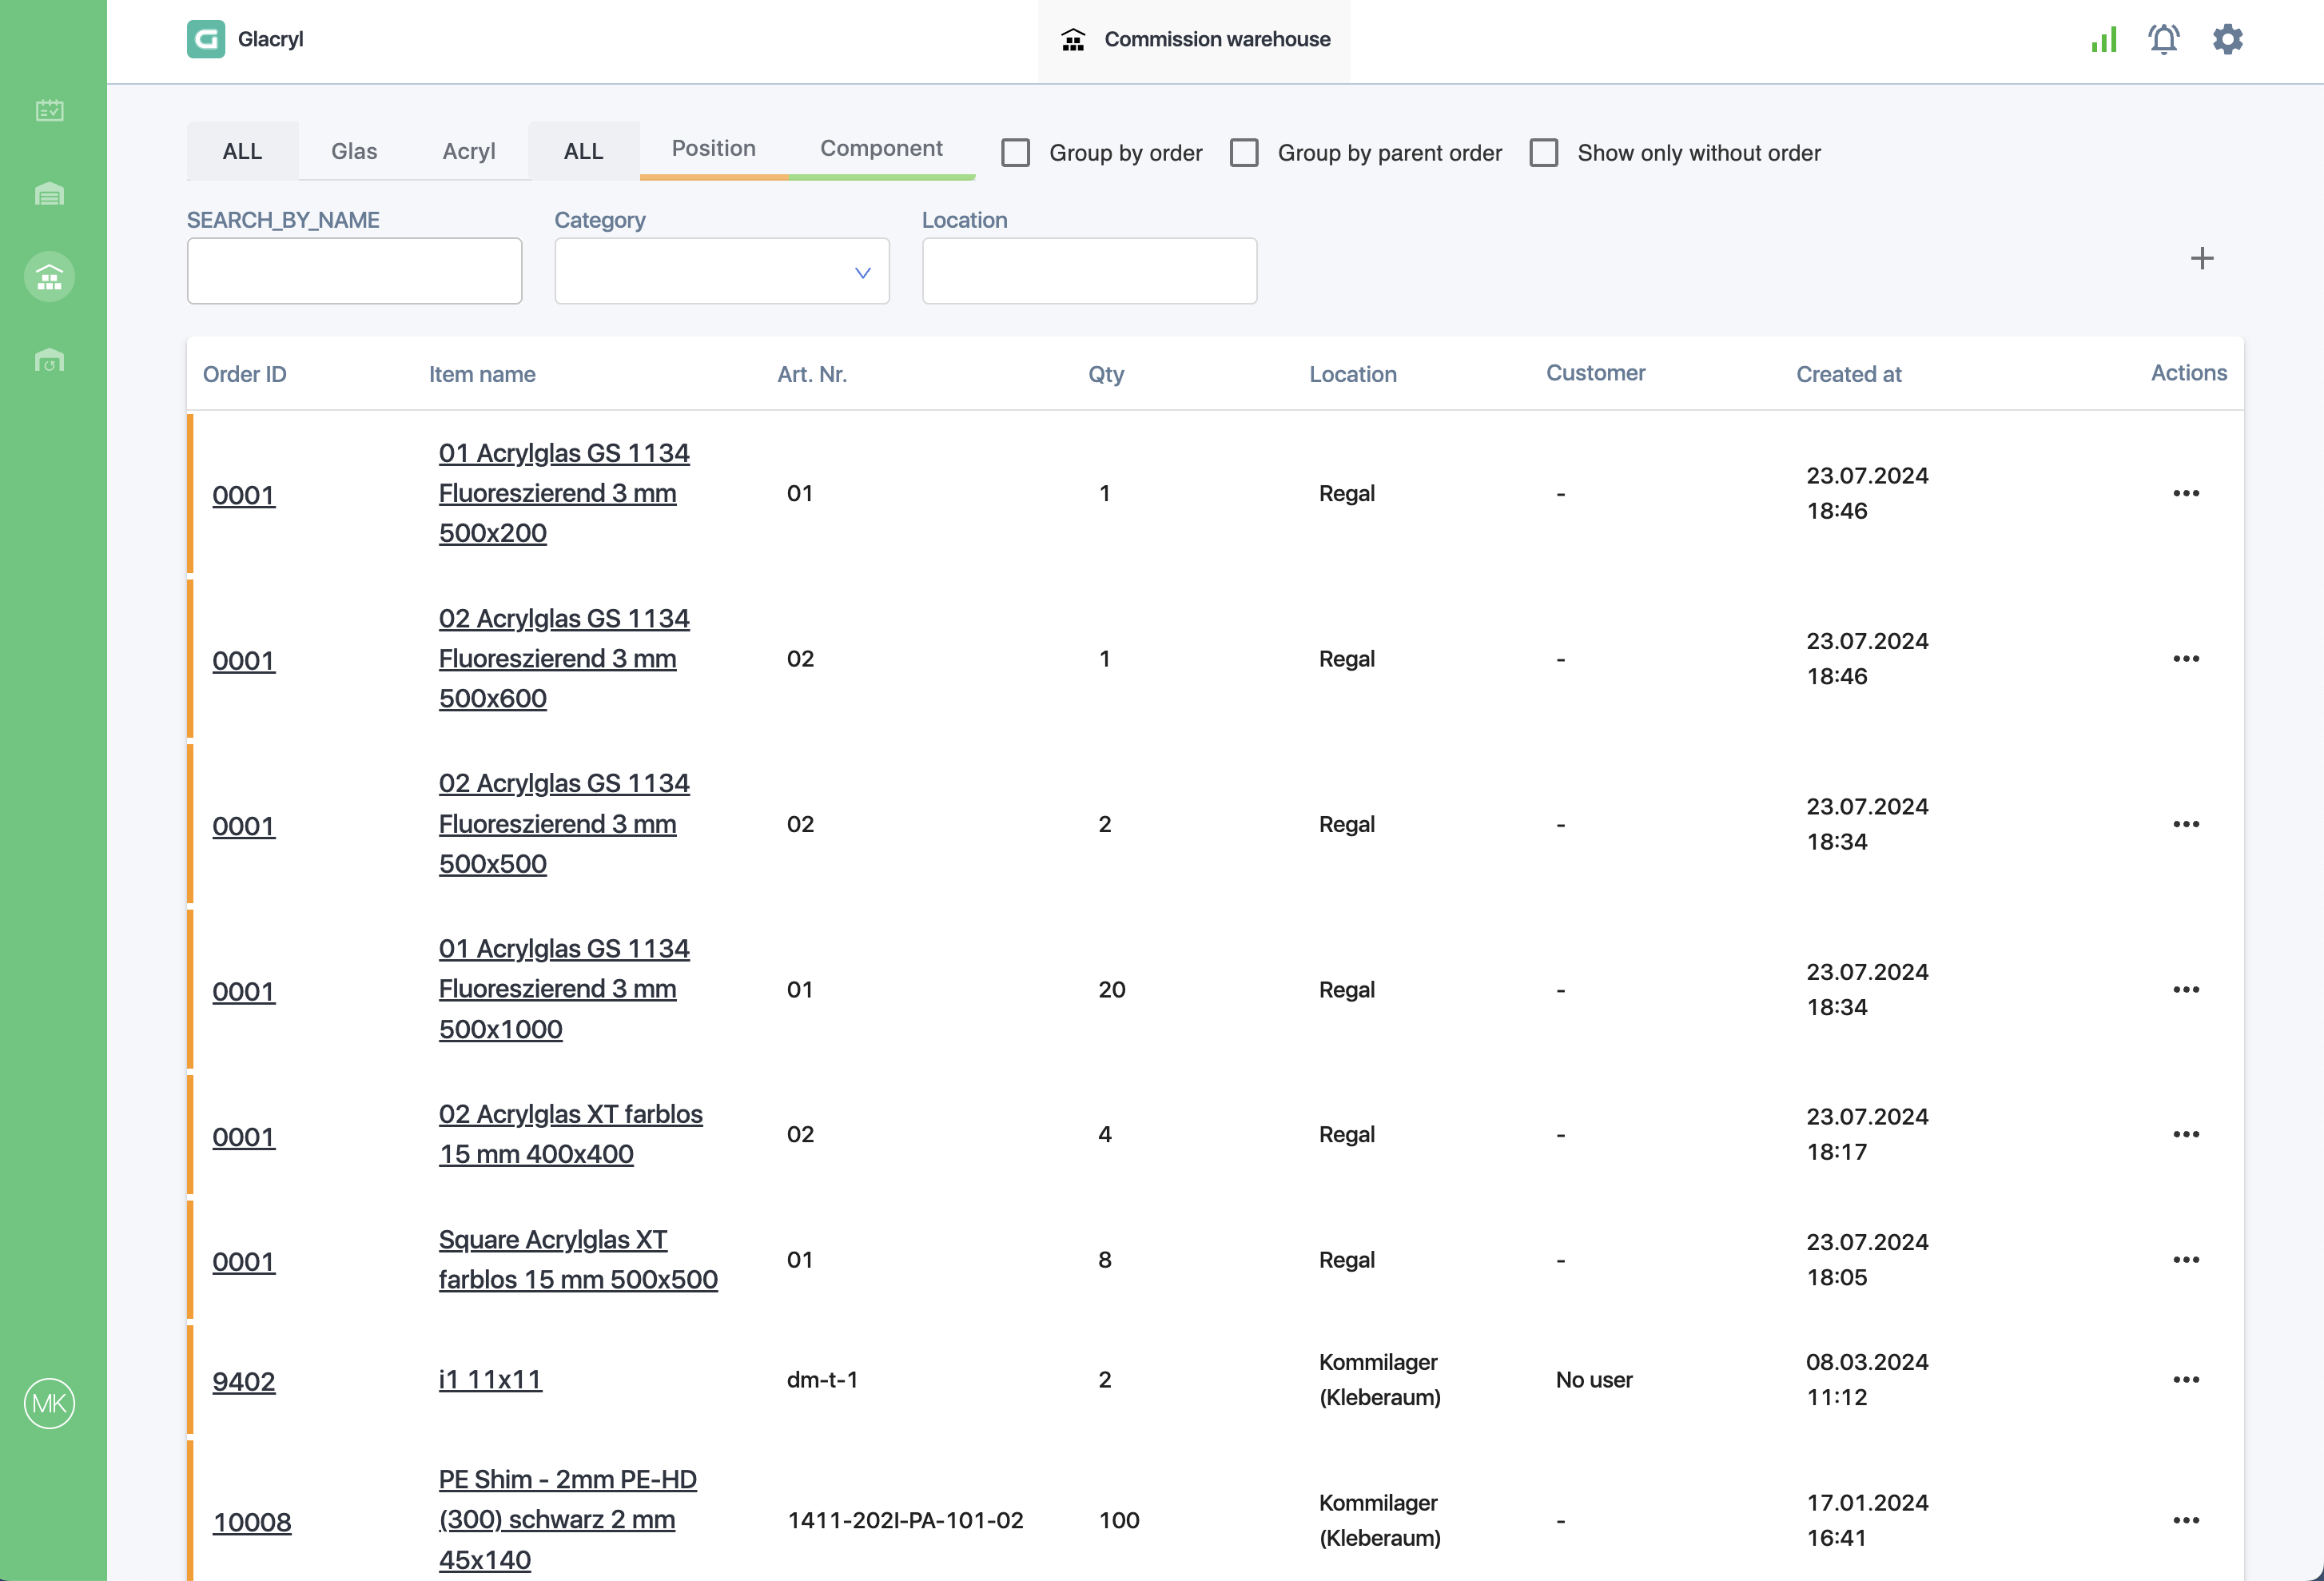2324x1581 pixels.
Task: Click the Location column header
Action: (x=1353, y=374)
